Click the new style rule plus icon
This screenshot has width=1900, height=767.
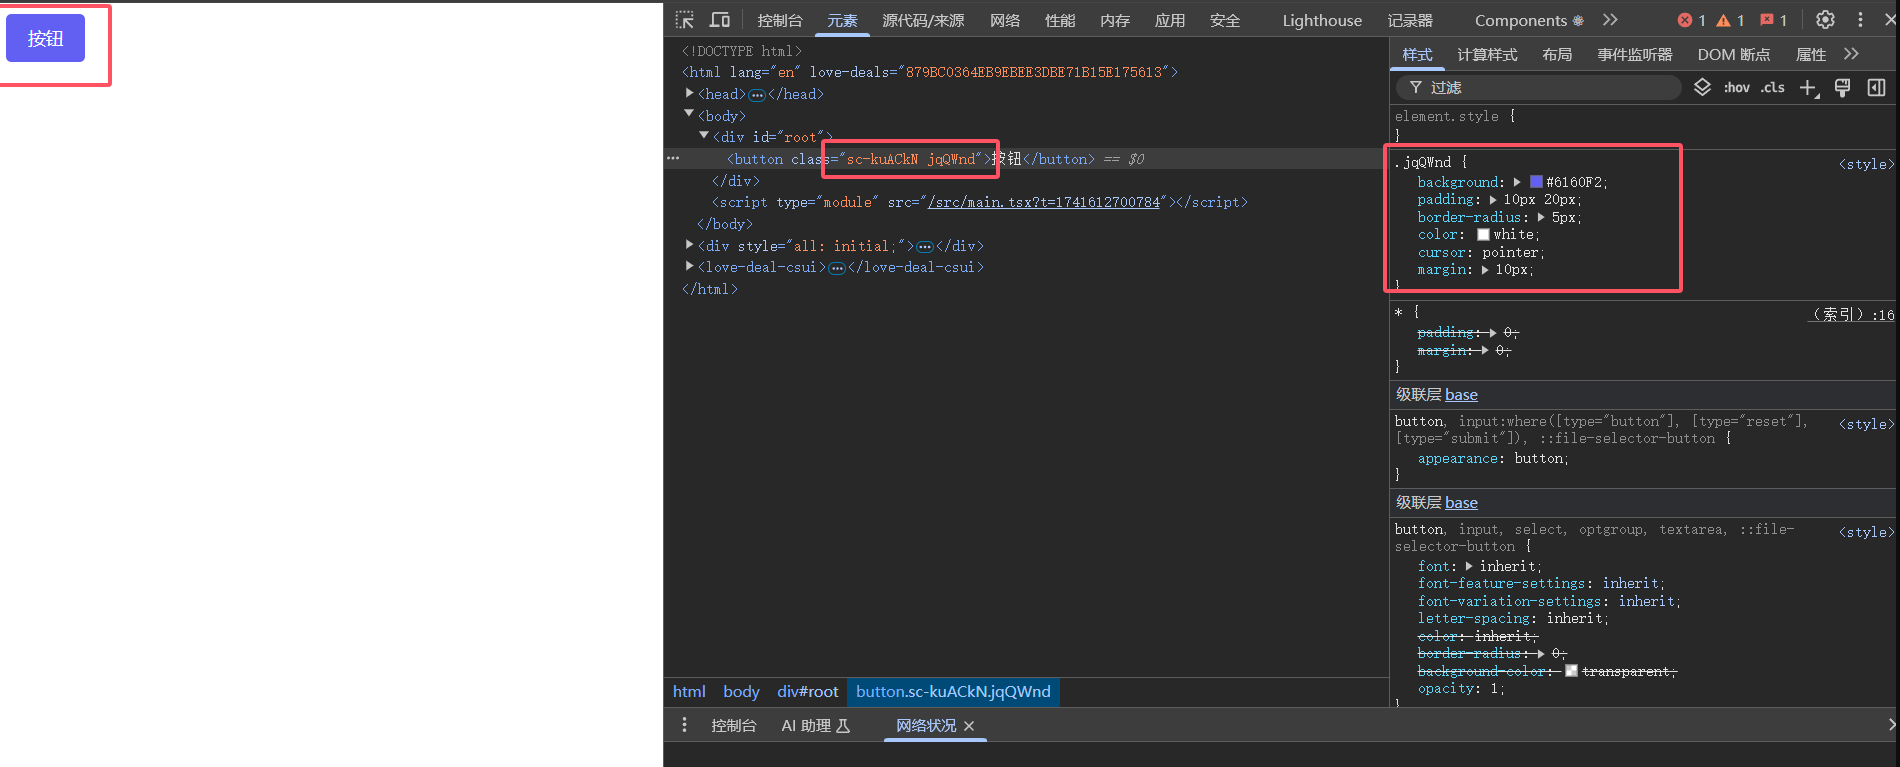(x=1808, y=88)
